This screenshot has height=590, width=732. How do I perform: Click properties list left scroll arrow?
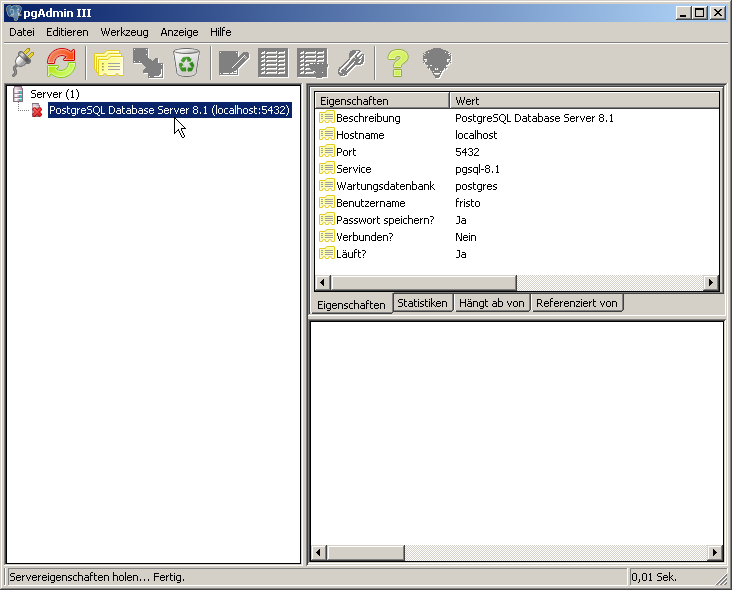point(322,282)
